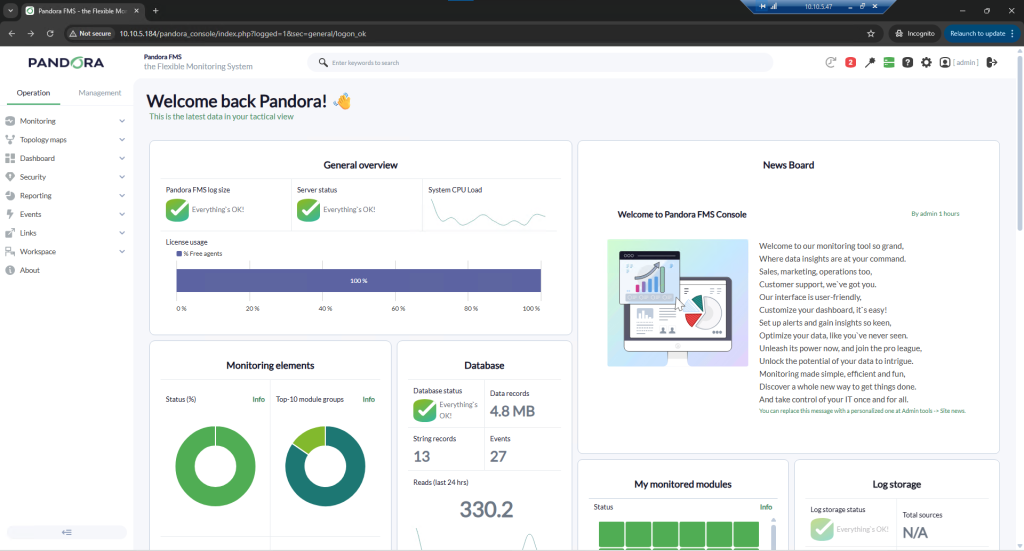Open the browser tab search dropdown
Screen dimensions: 1024x551
tap(10, 10)
